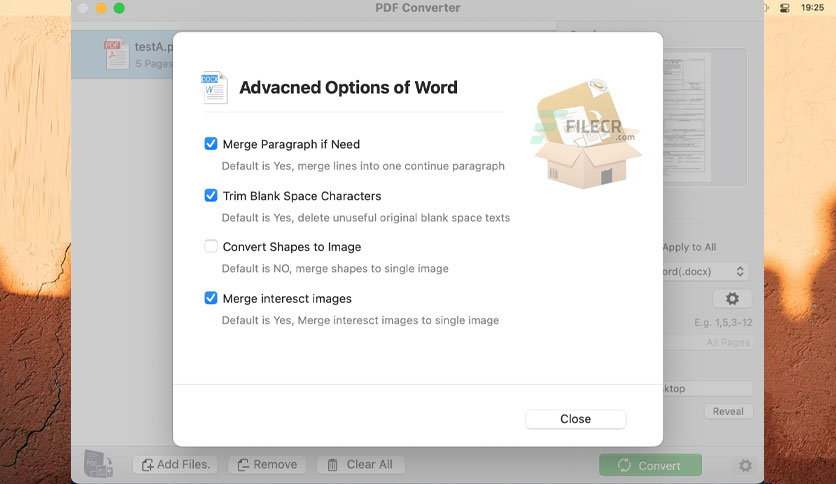Click the Merge interesct images label
Screen dimensions: 836x484
pos(287,299)
